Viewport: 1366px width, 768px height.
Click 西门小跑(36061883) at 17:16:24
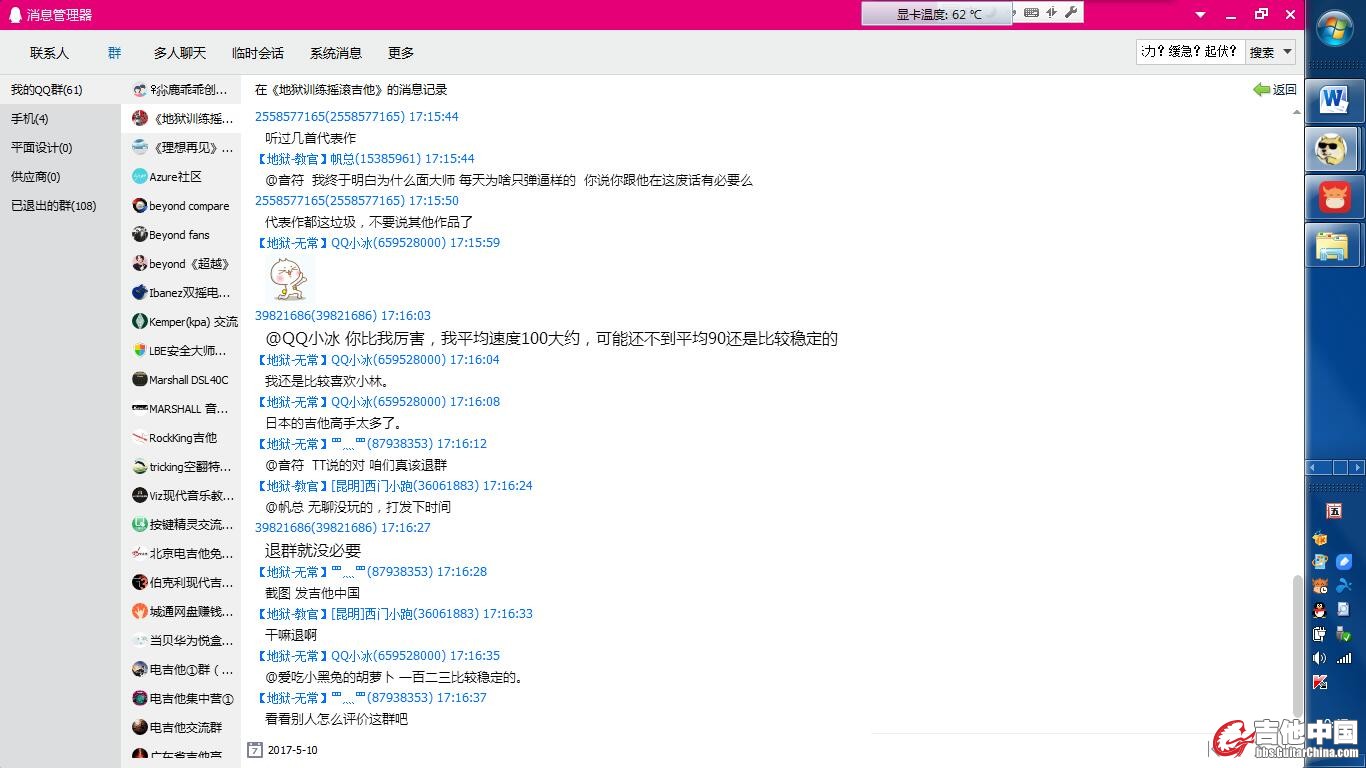(394, 486)
